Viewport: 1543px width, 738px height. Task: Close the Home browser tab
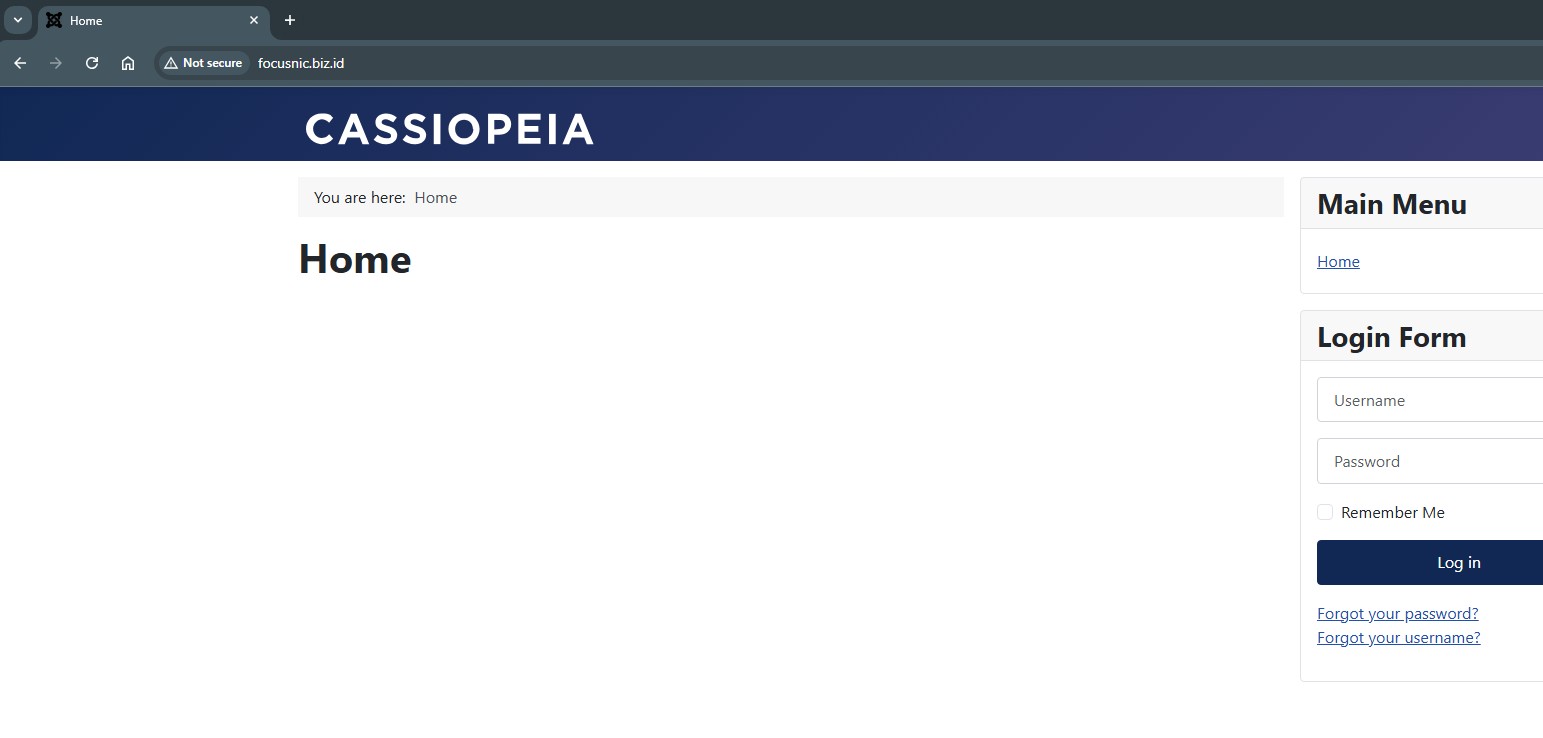tap(254, 20)
